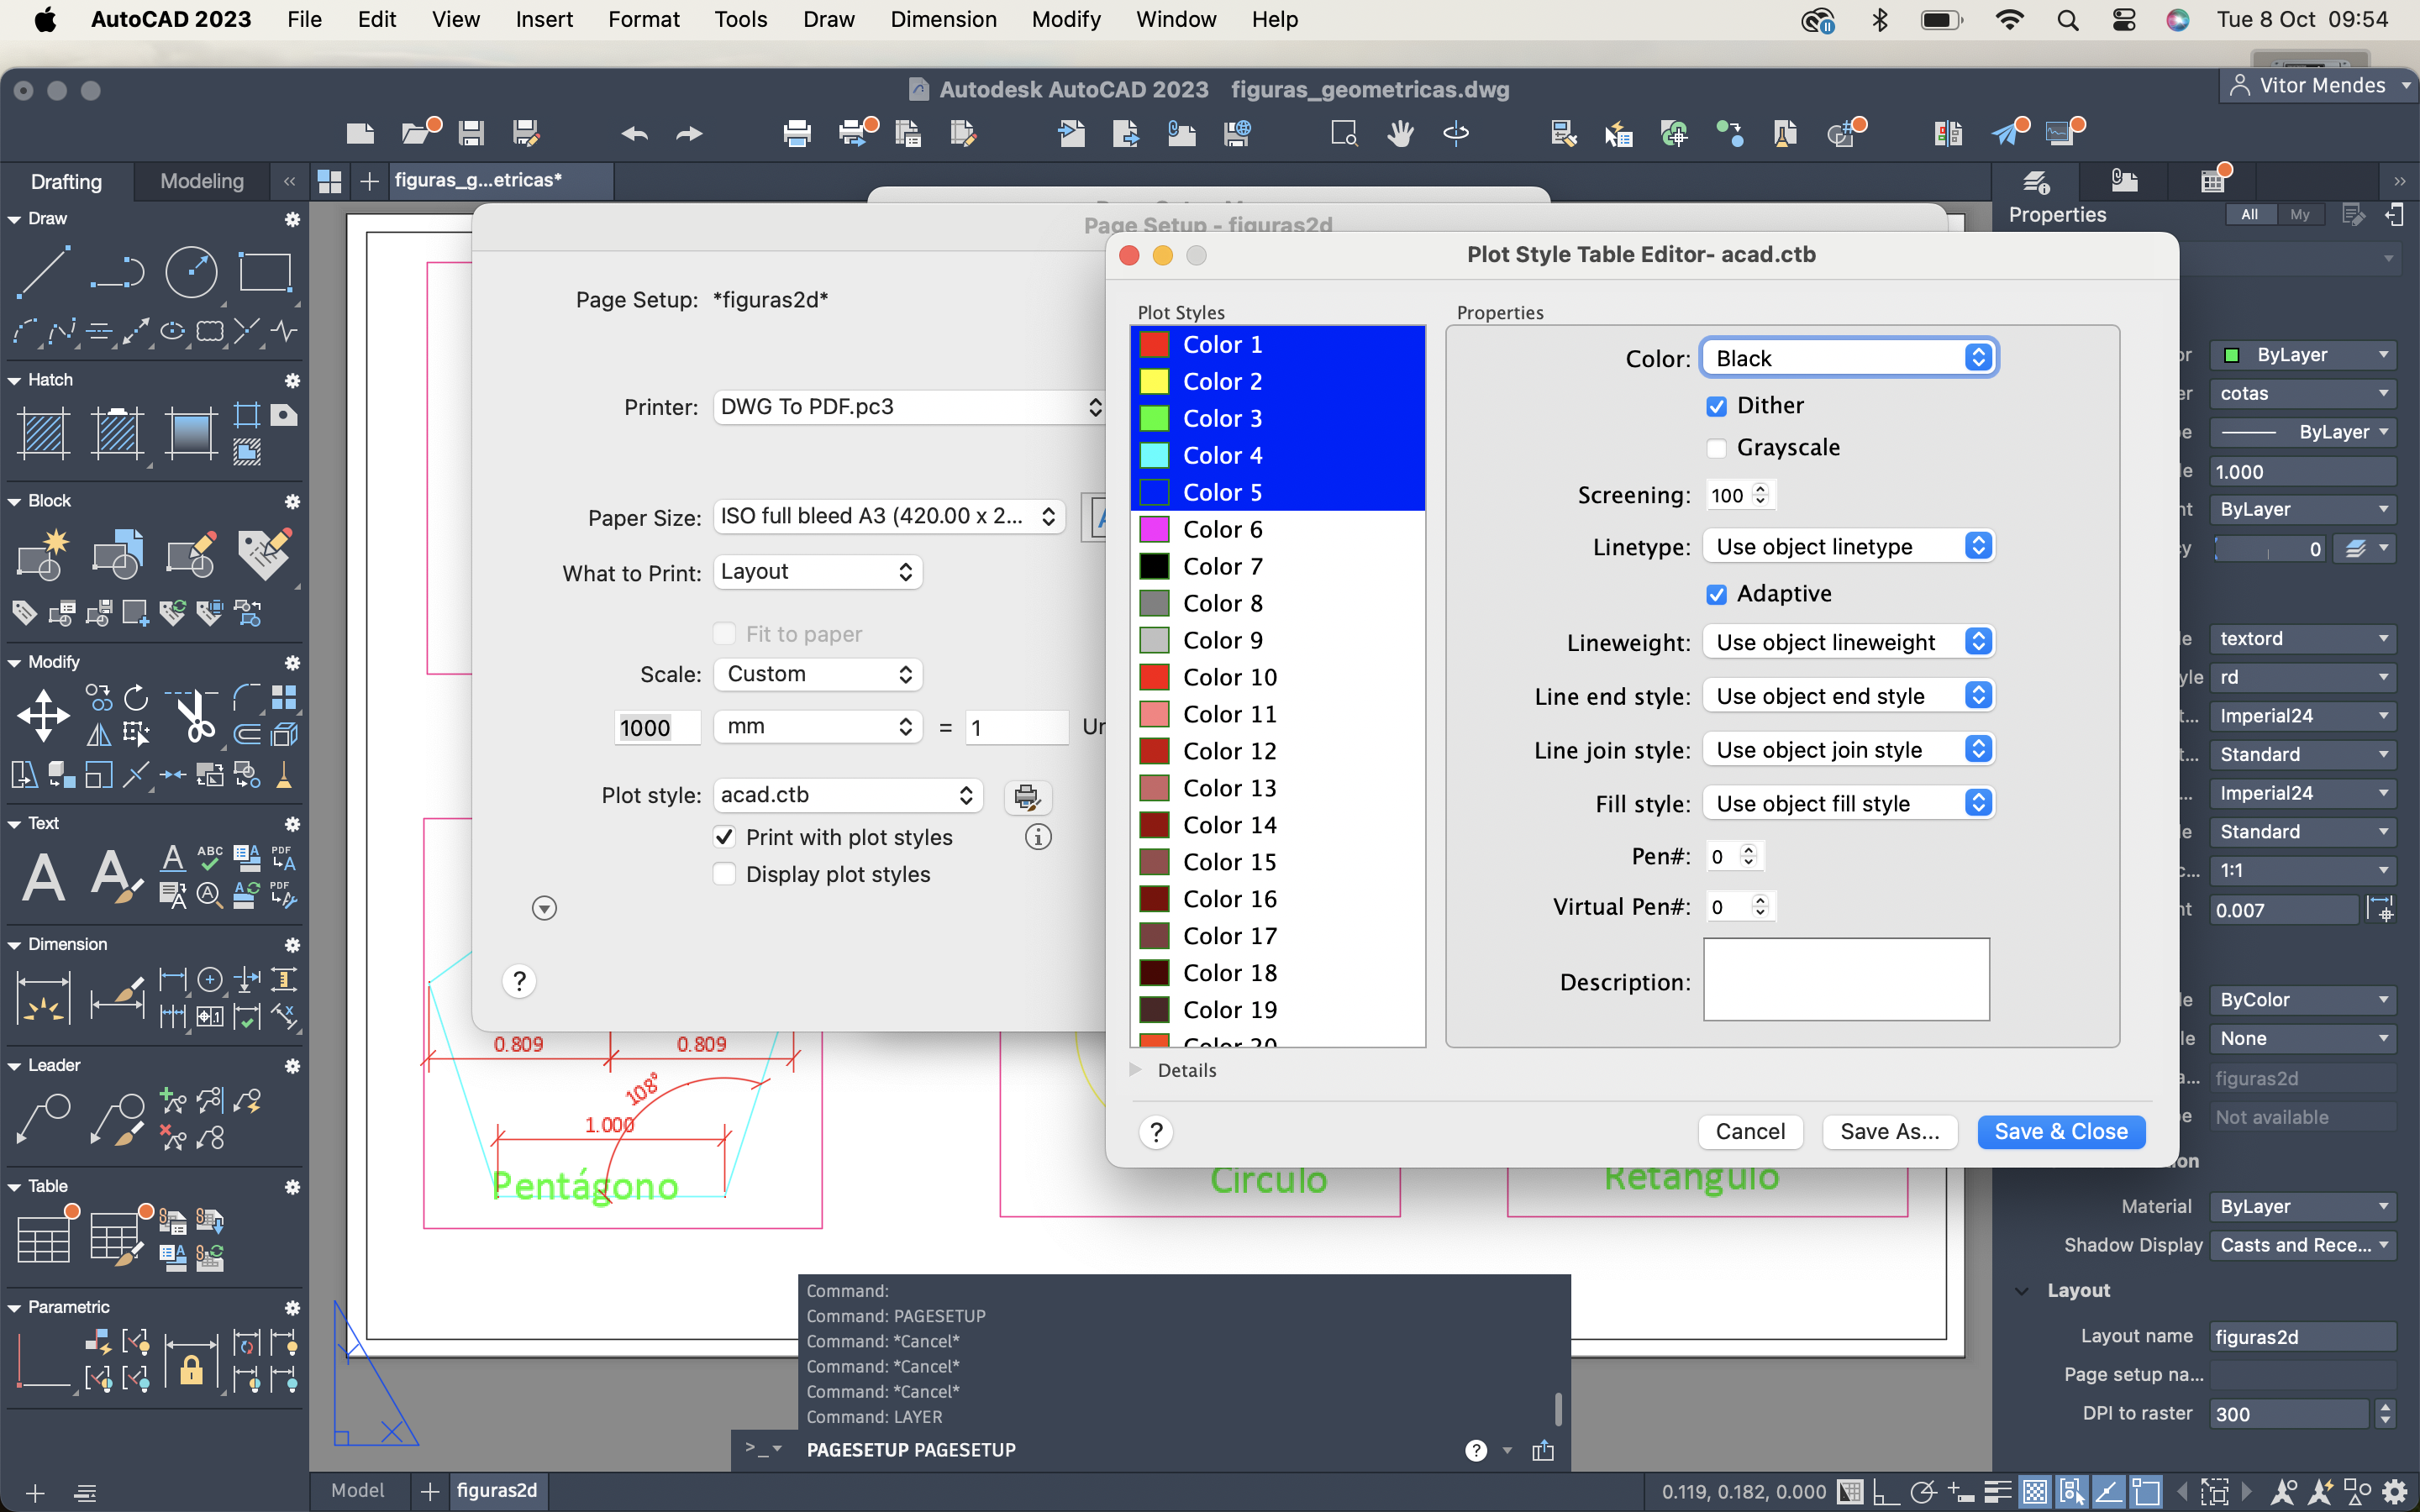2420x1512 pixels.
Task: Uncheck Print with plot styles
Action: click(x=724, y=837)
